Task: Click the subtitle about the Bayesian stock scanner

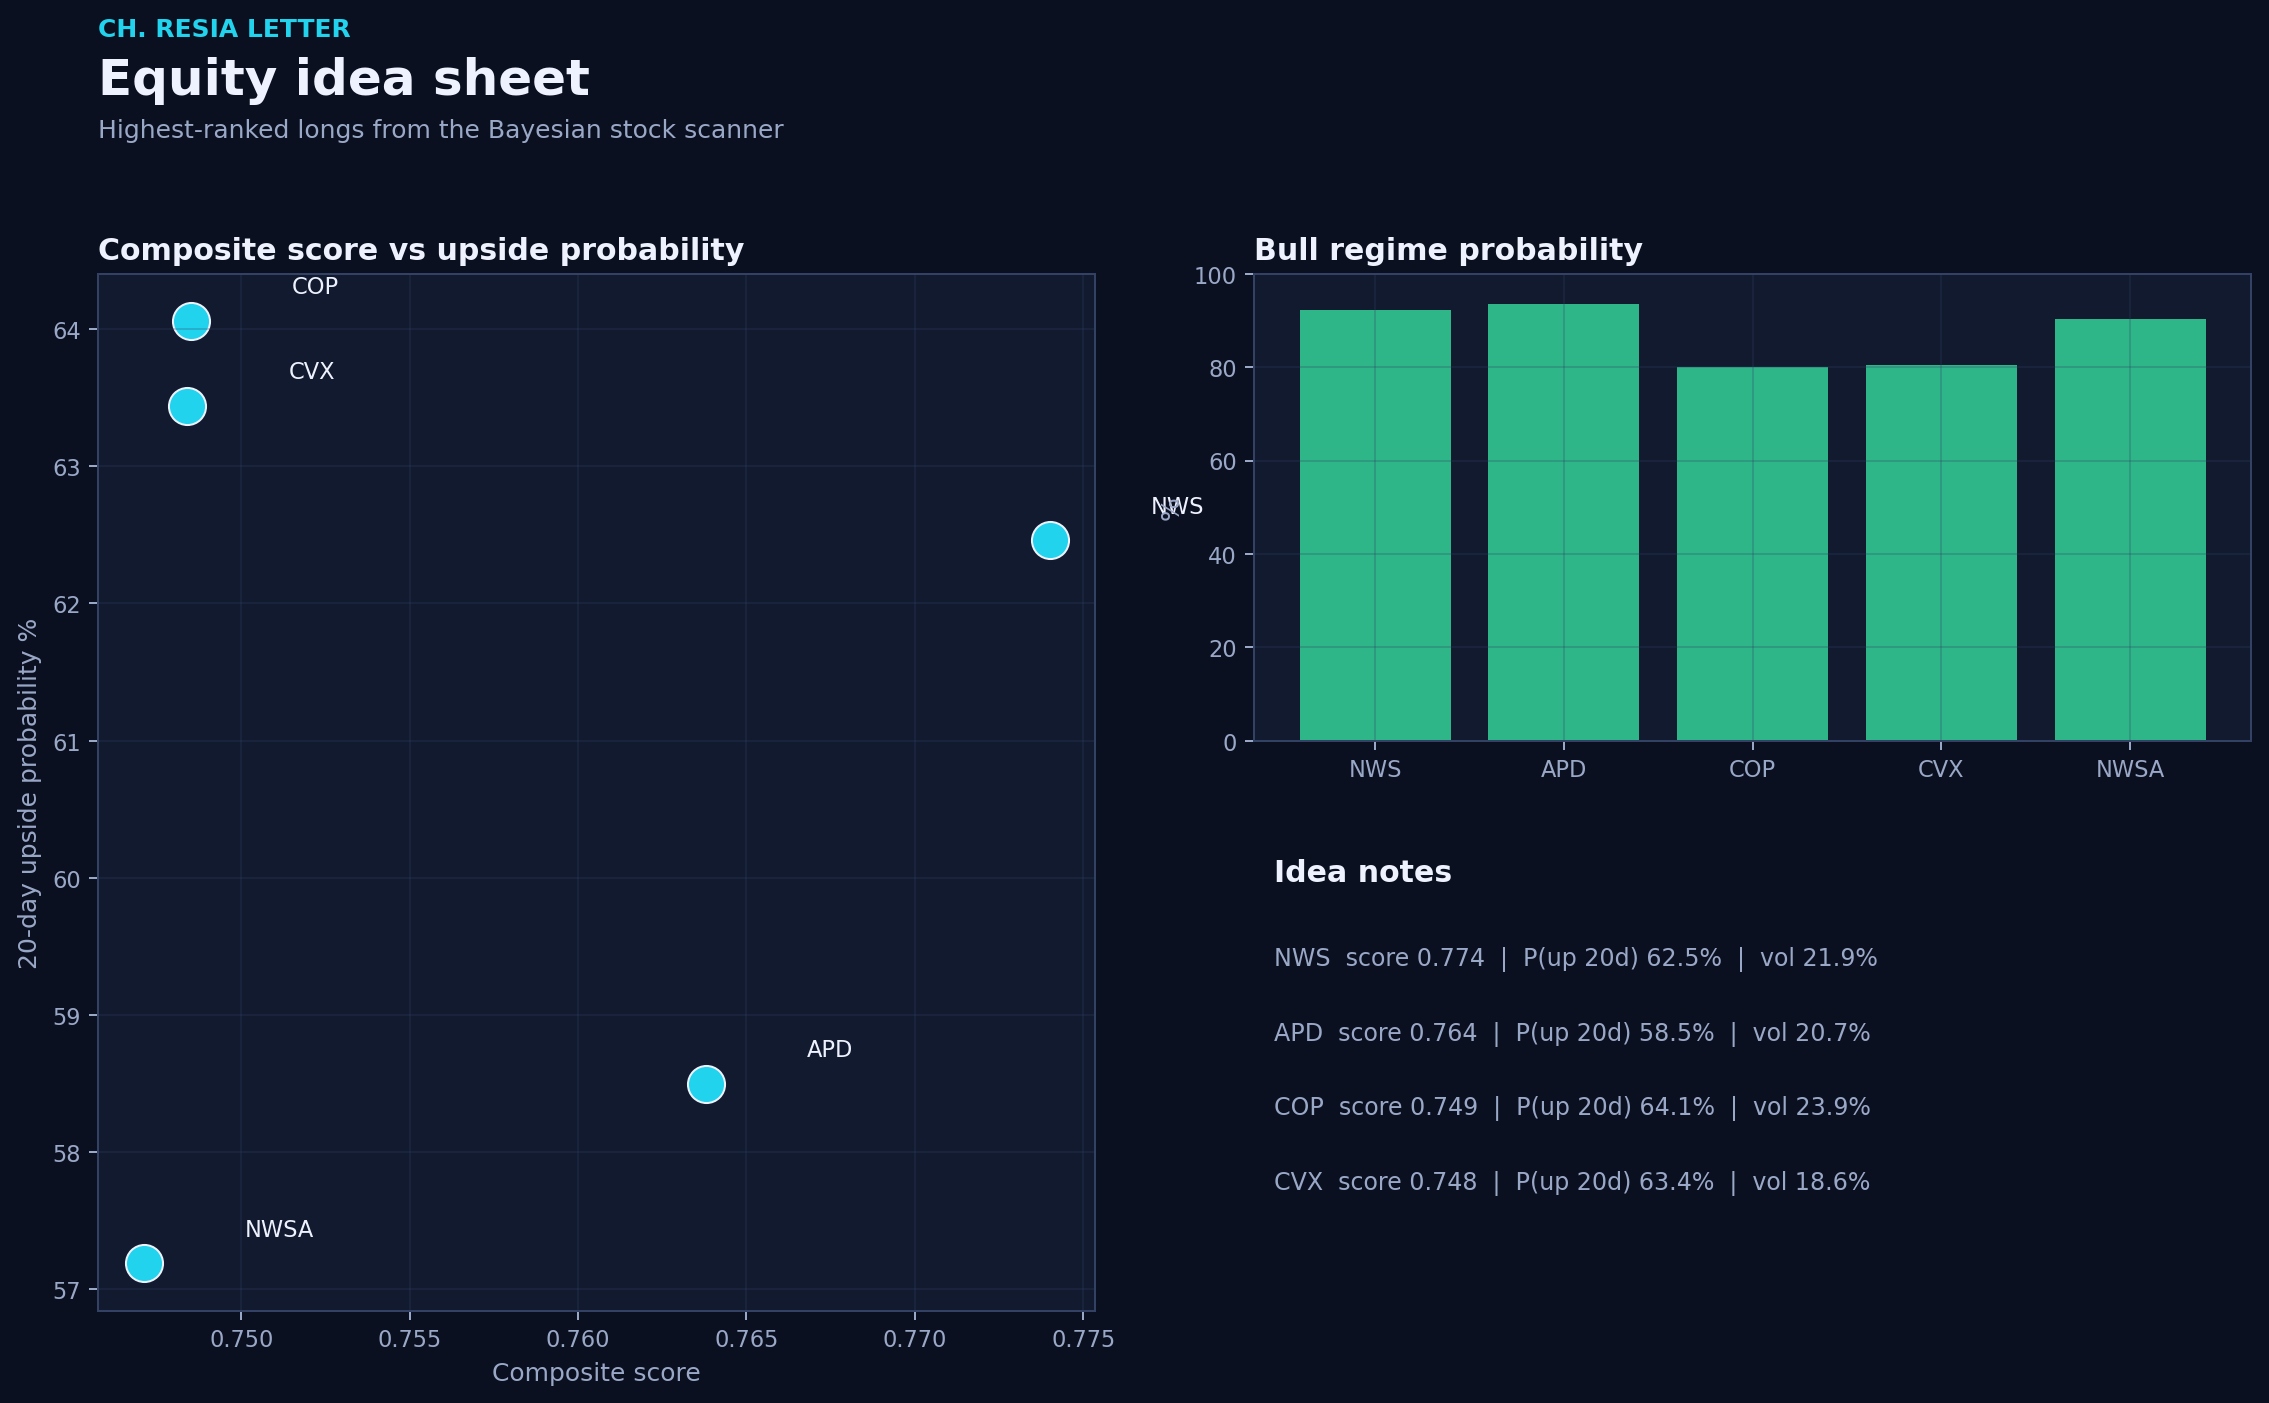Action: (x=440, y=130)
